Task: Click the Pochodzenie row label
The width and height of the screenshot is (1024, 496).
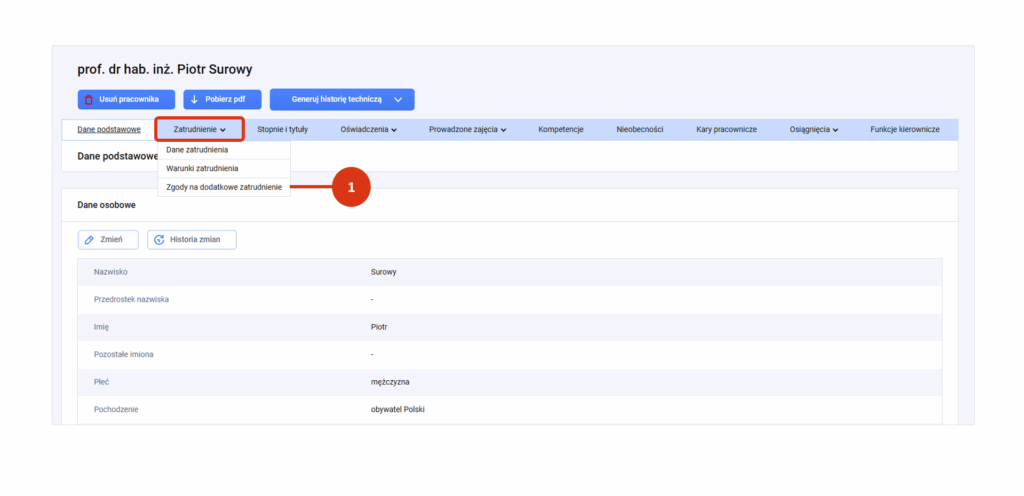Action: pos(116,409)
